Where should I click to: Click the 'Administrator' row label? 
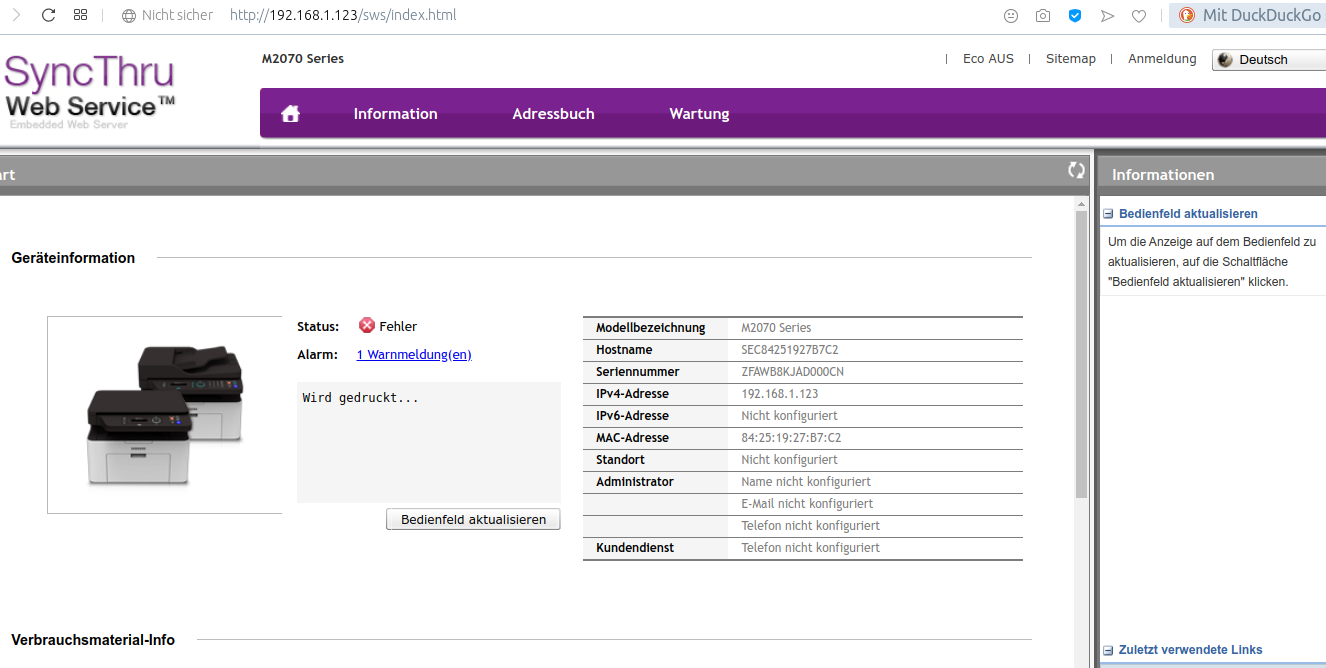point(635,482)
